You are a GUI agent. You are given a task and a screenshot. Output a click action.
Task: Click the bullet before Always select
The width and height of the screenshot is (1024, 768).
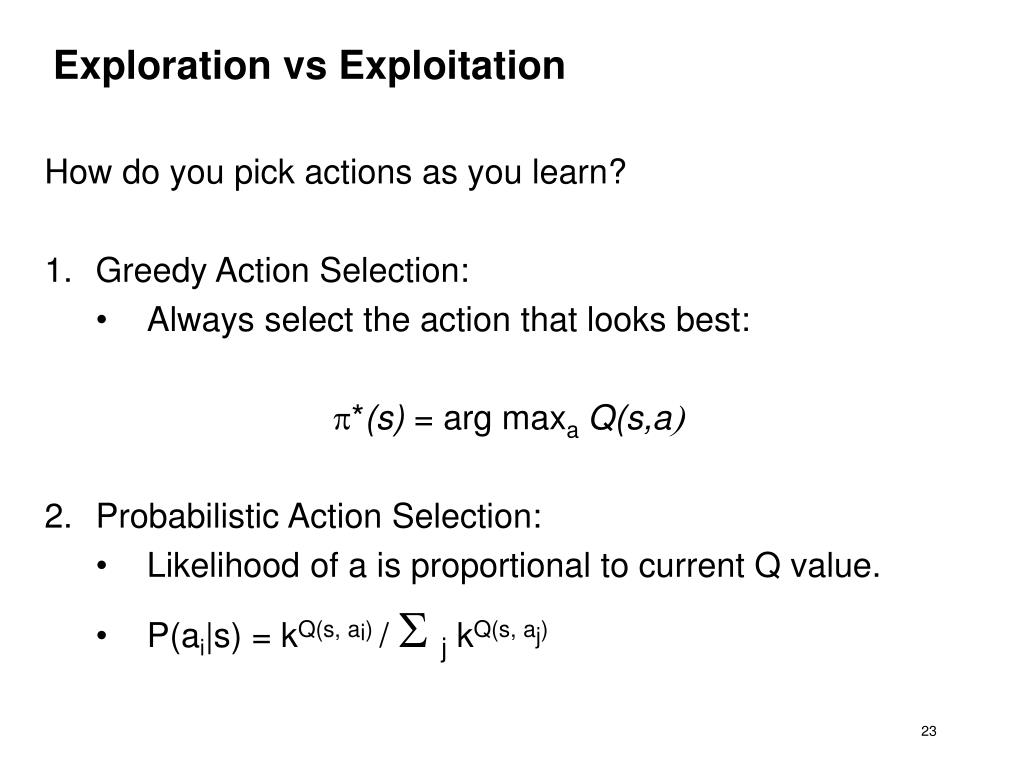click(x=101, y=321)
